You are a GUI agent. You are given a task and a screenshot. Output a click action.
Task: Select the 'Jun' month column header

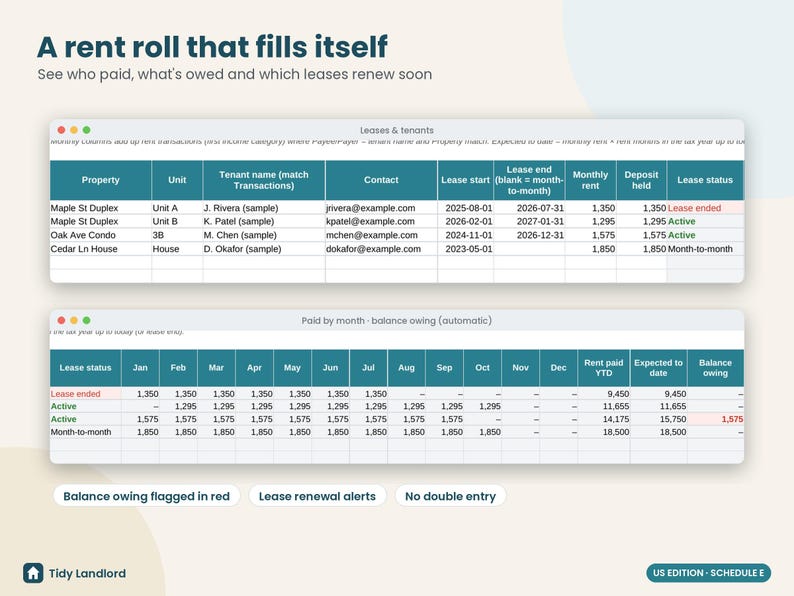pyautogui.click(x=330, y=368)
